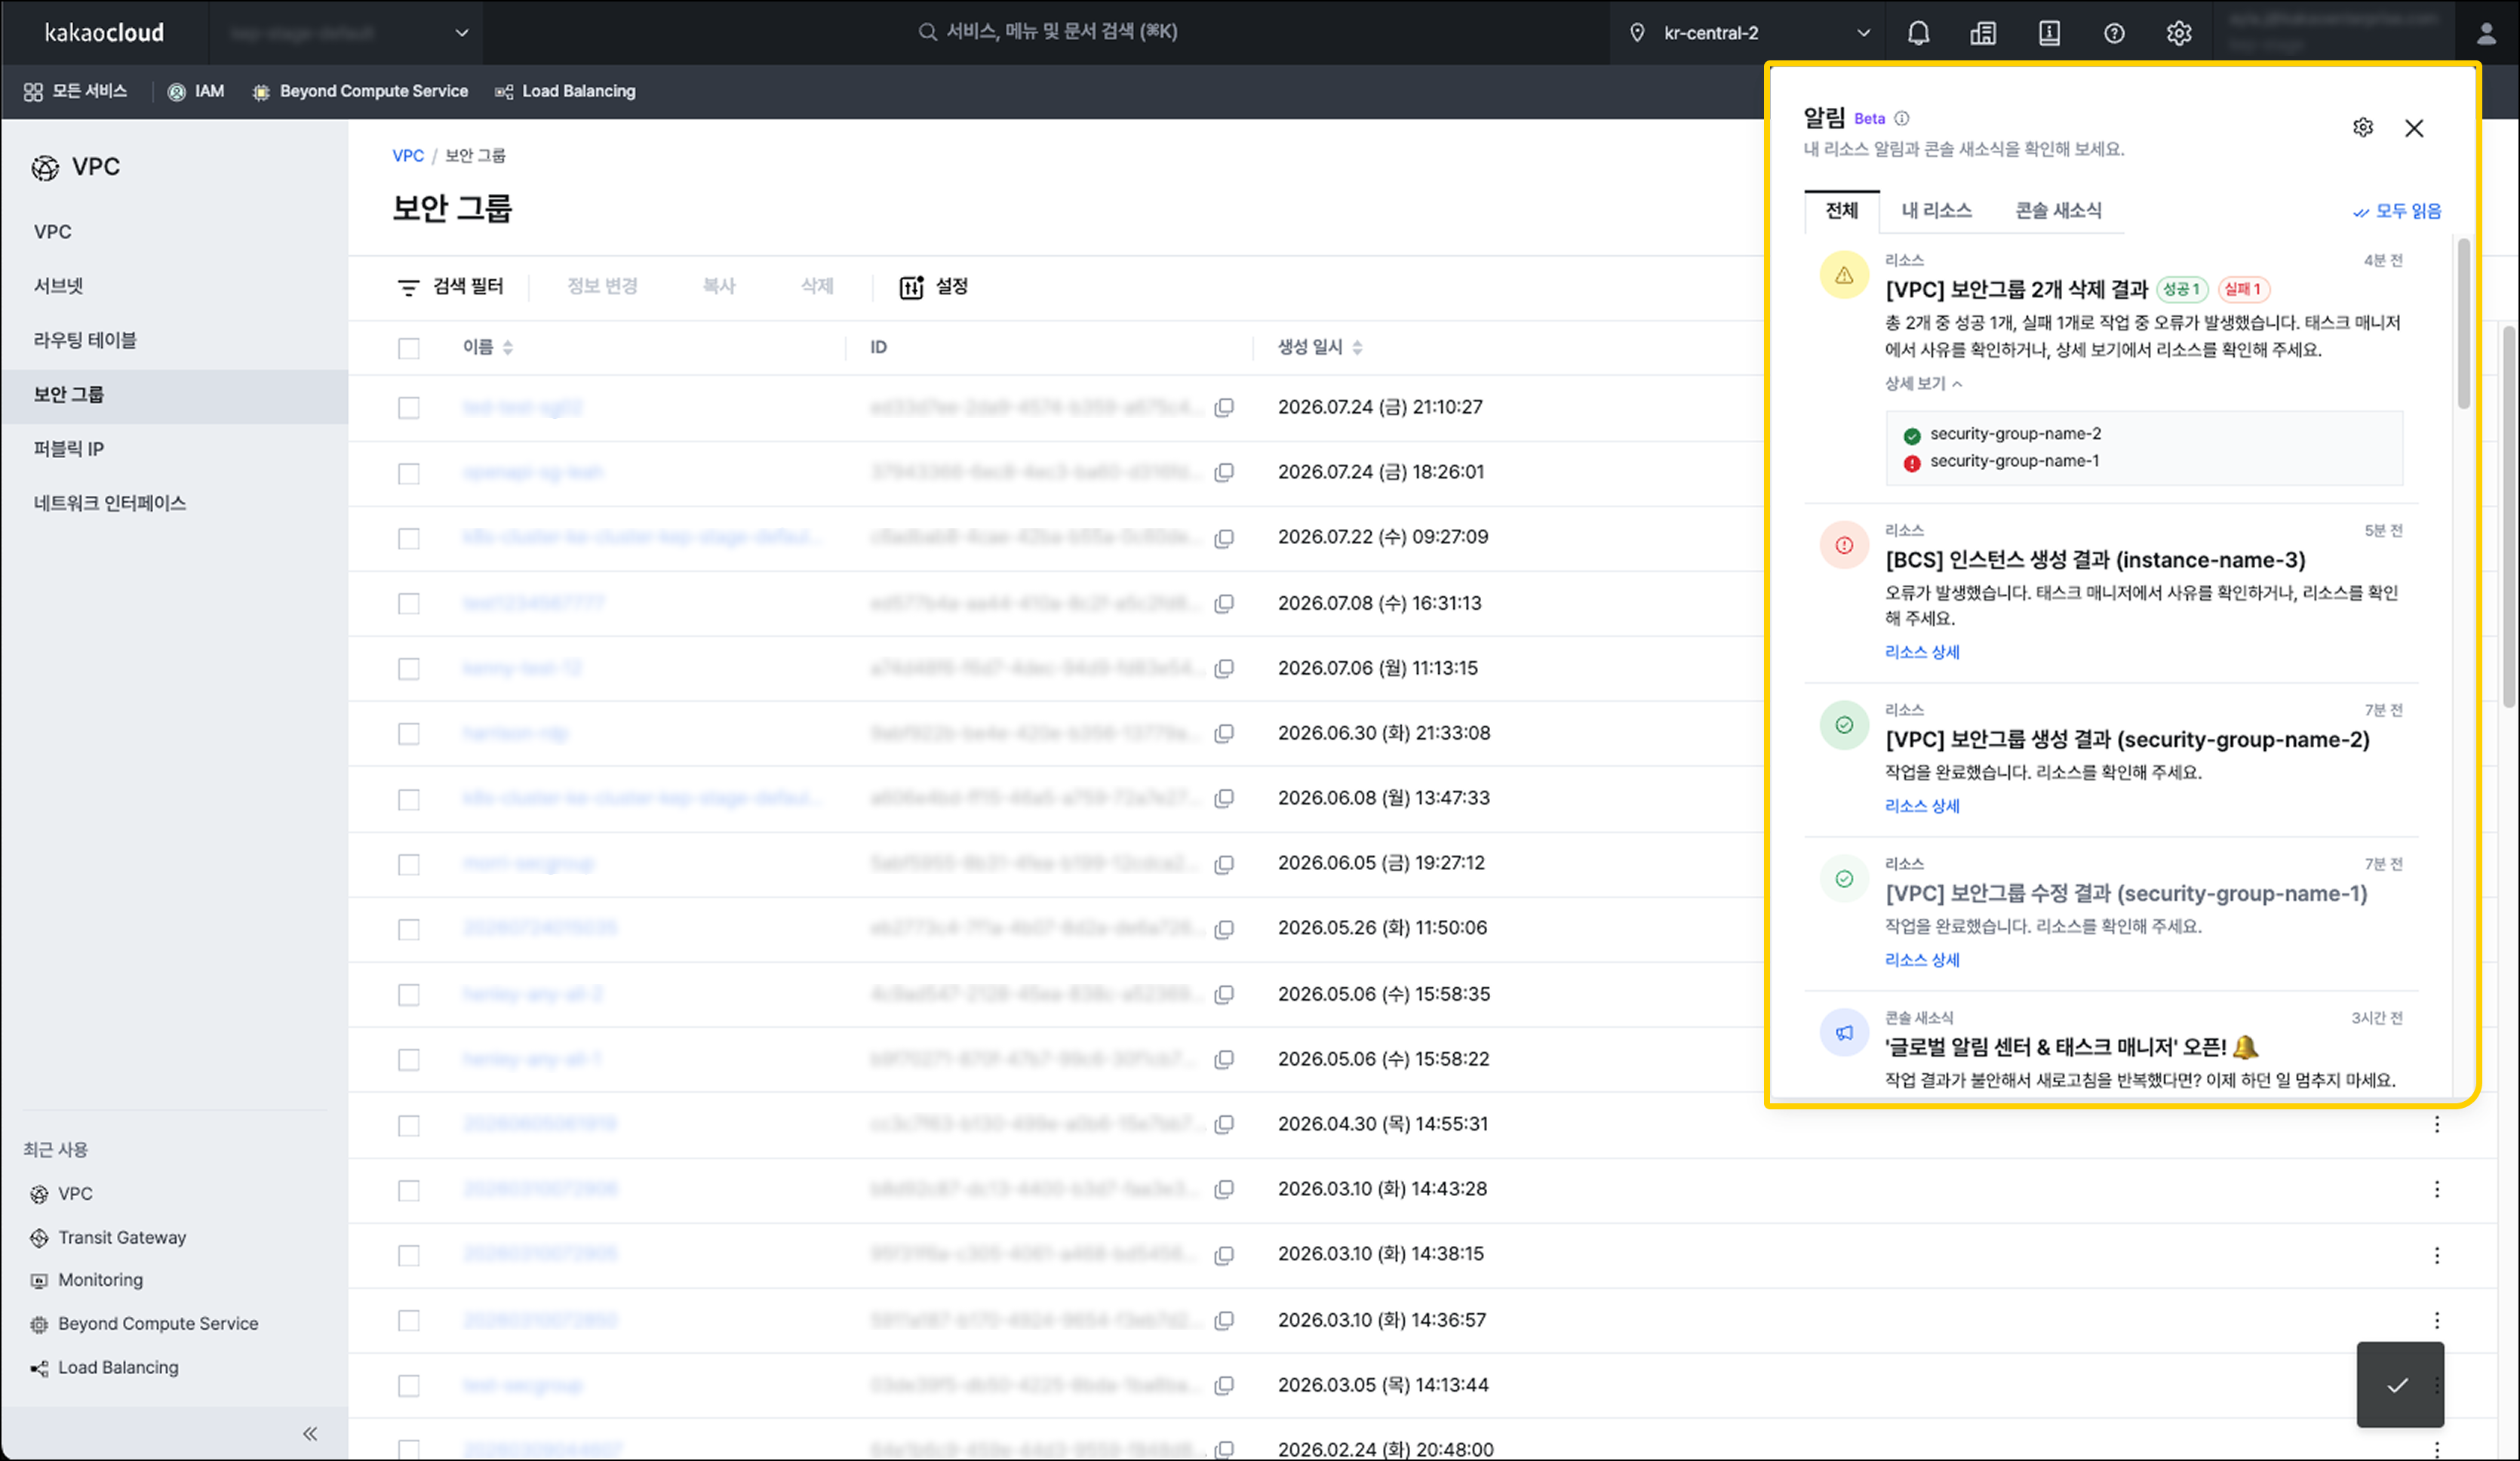2520x1461 pixels.
Task: Open notification panel settings gear
Action: coord(2363,127)
